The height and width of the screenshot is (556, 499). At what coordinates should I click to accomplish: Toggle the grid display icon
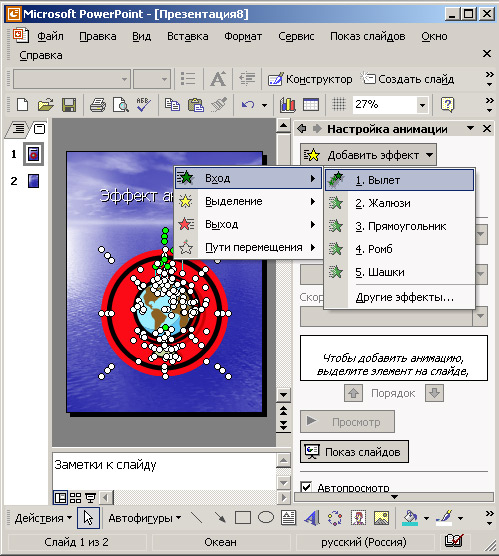coord(339,104)
